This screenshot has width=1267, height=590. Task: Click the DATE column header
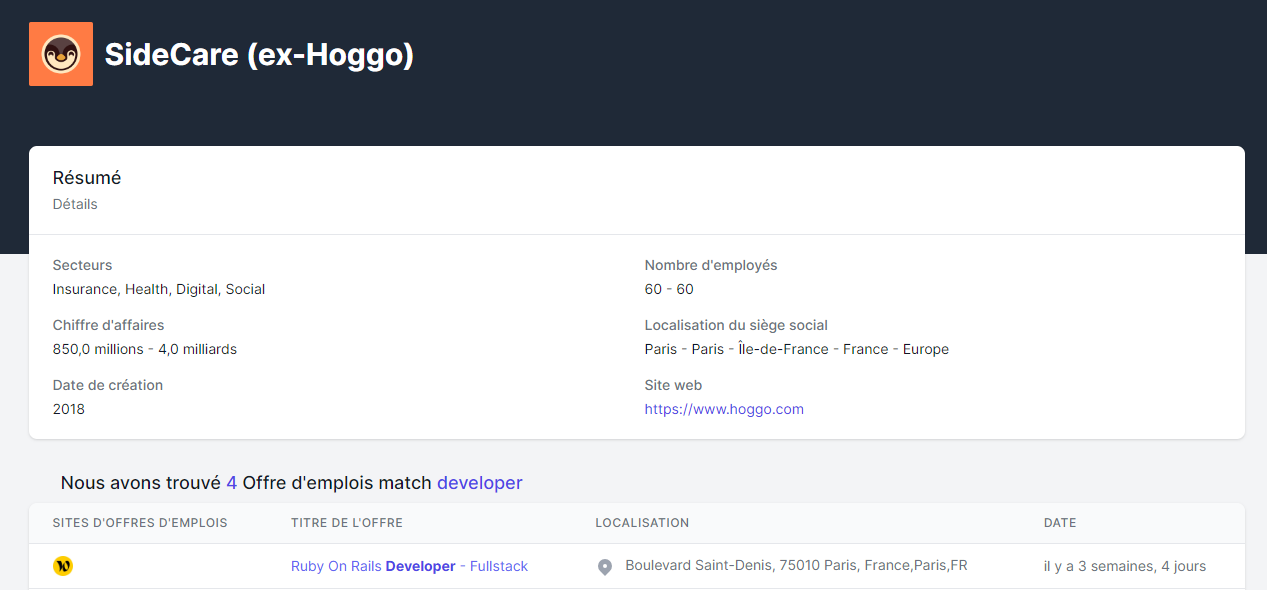point(1060,523)
